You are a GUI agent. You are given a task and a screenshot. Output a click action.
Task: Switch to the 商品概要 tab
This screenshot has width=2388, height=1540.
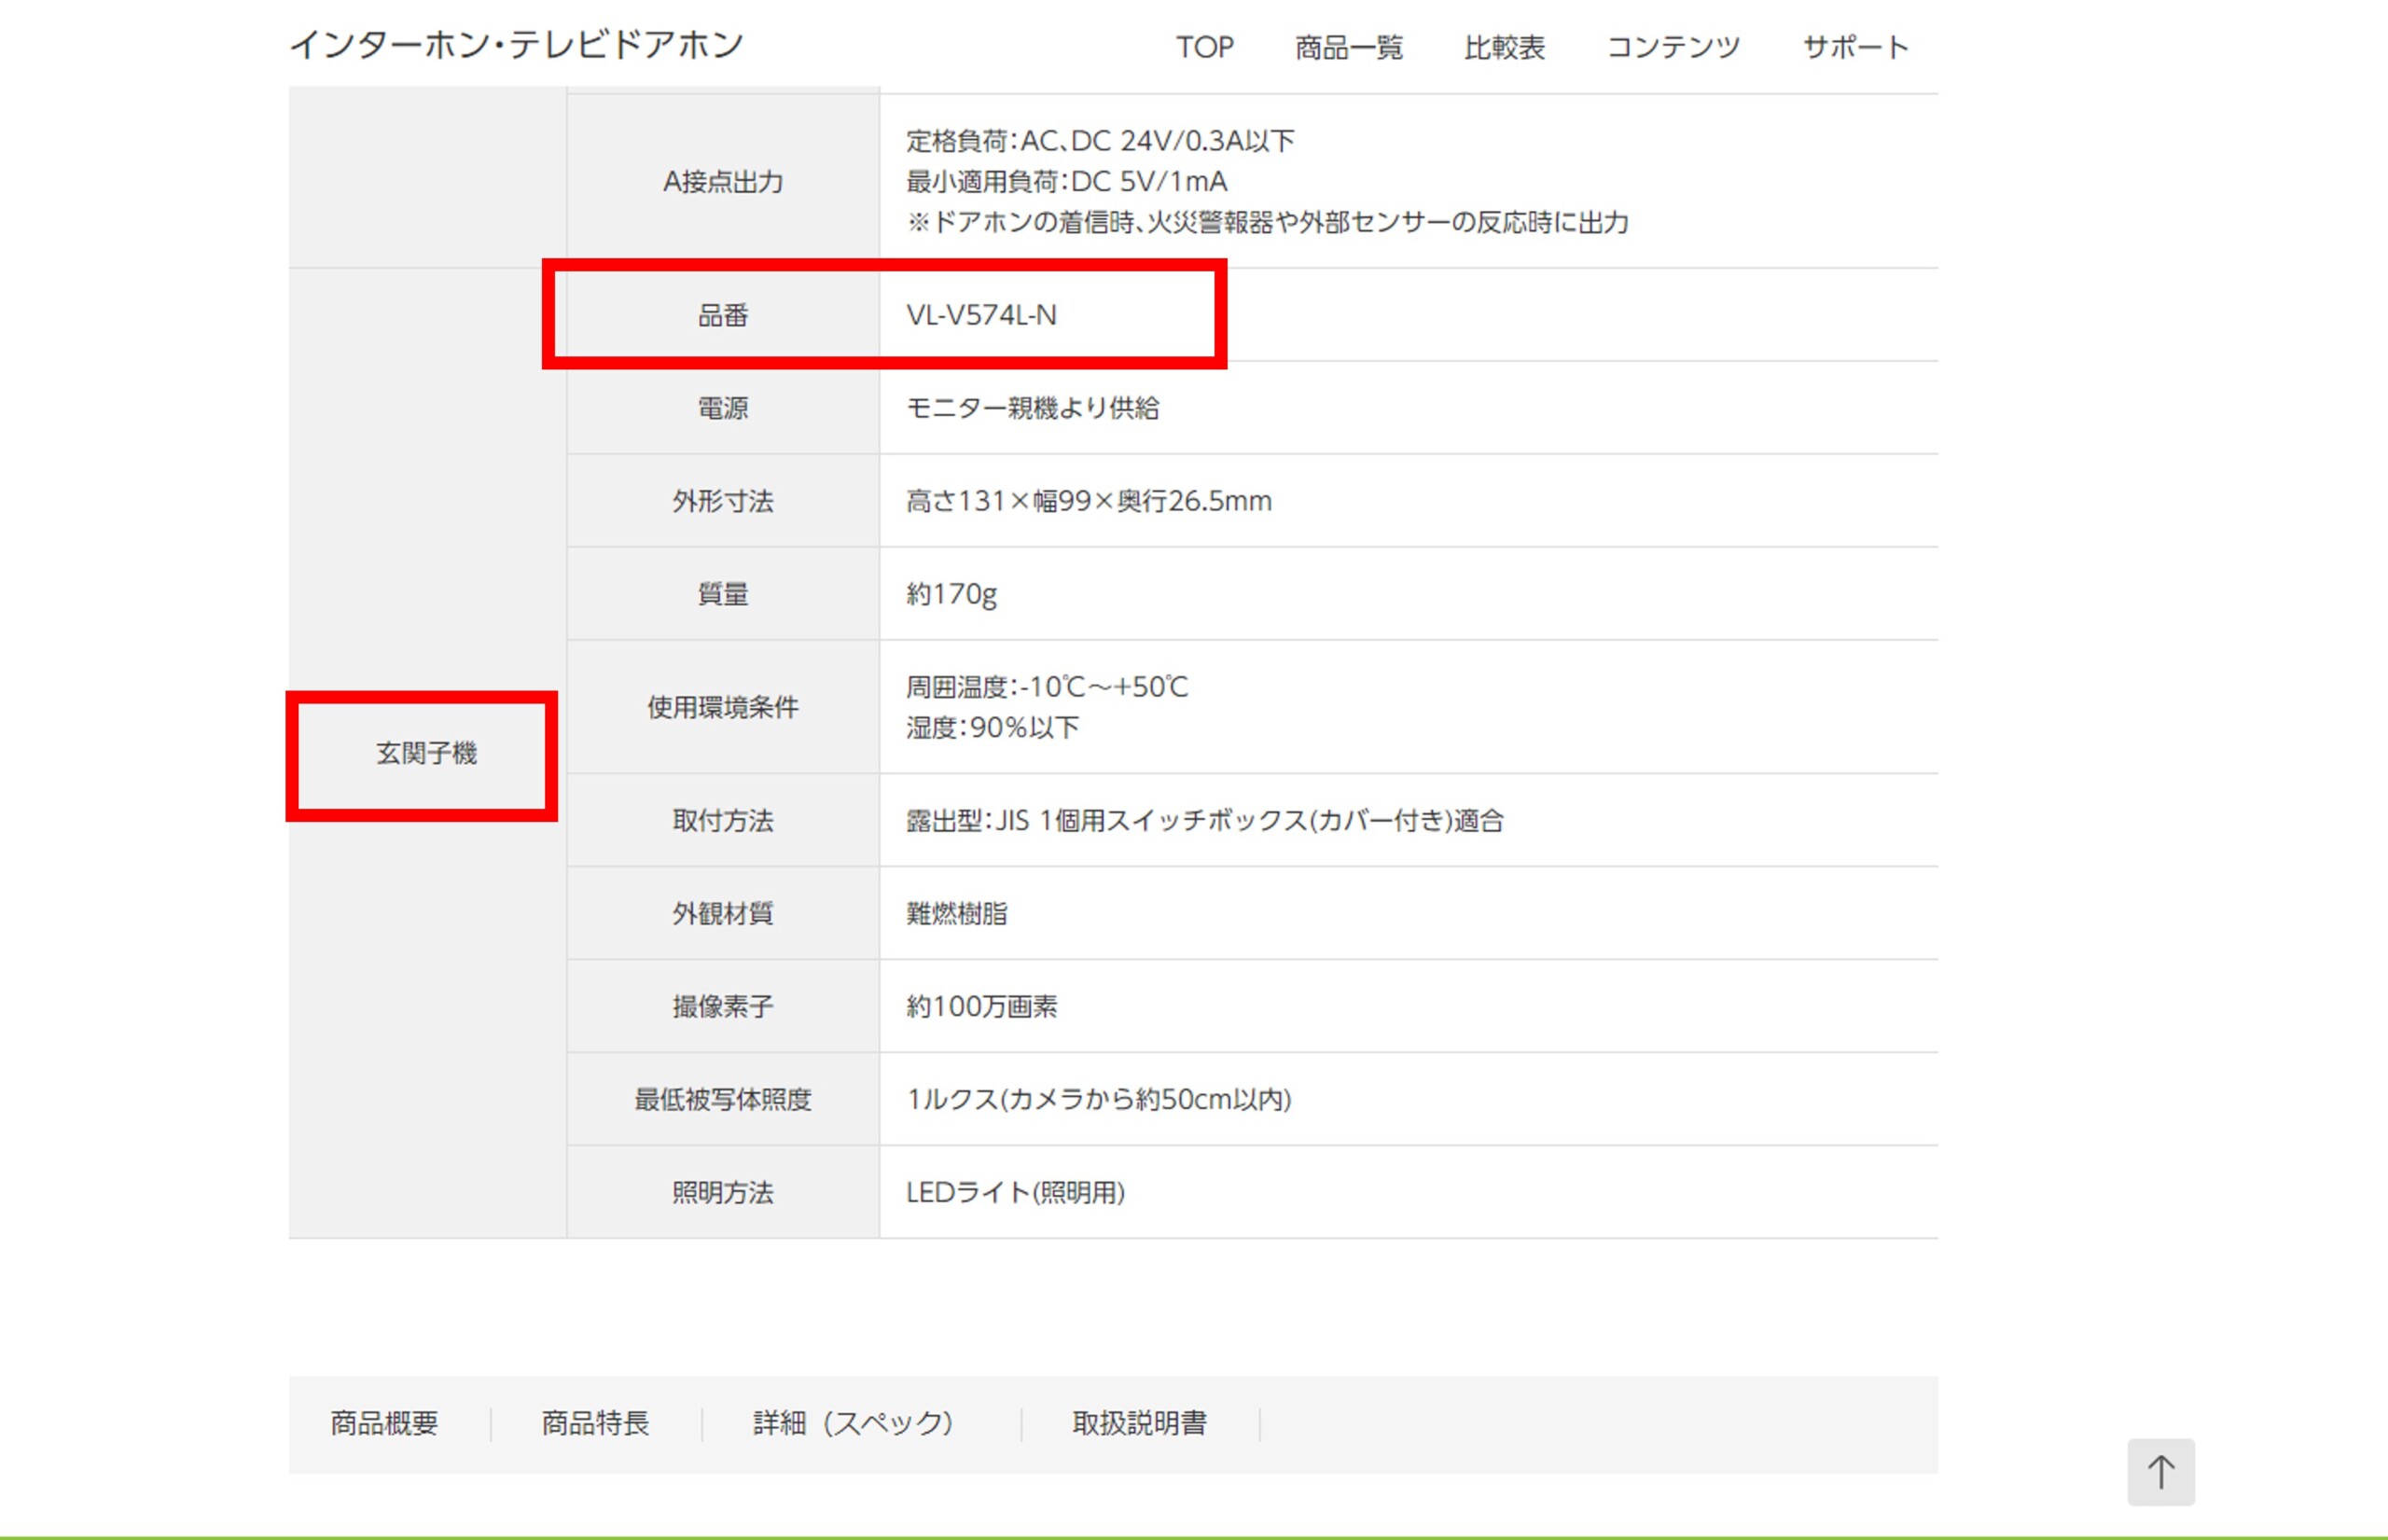coord(384,1423)
